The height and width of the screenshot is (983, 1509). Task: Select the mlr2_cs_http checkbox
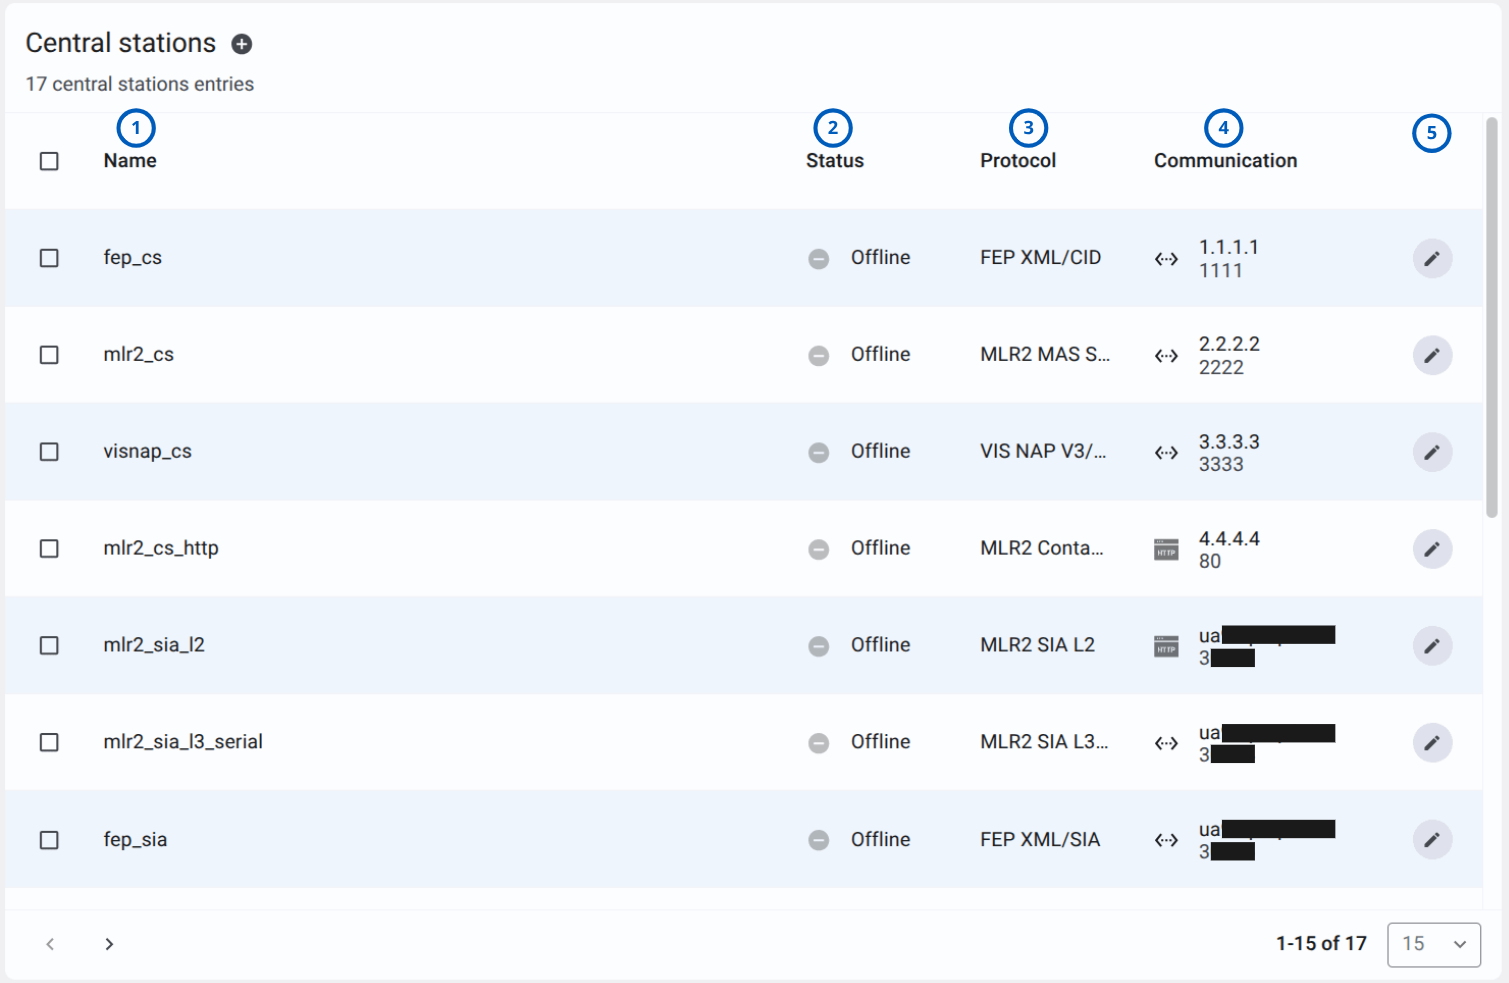tap(49, 549)
